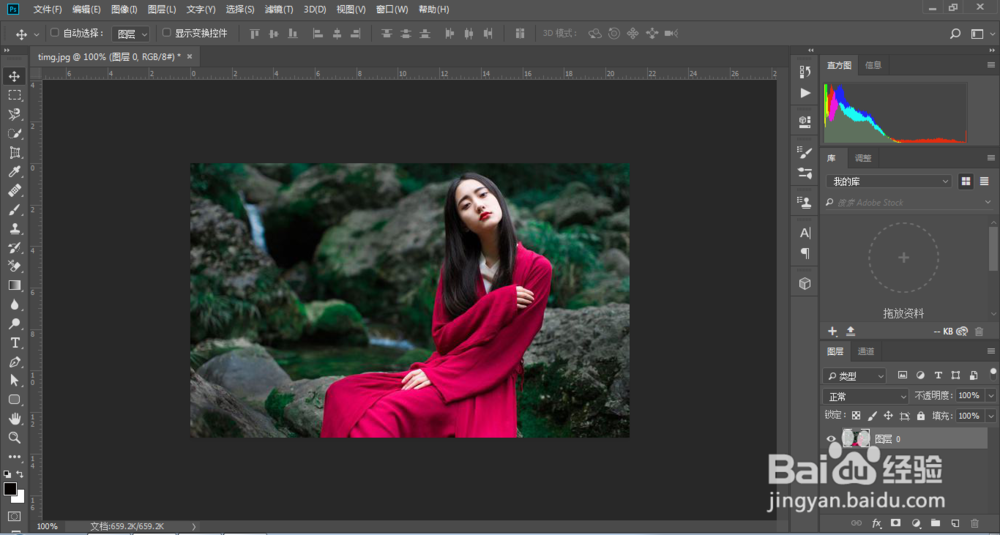Open the 图像(I) menu
The image size is (1000, 535).
(x=124, y=10)
